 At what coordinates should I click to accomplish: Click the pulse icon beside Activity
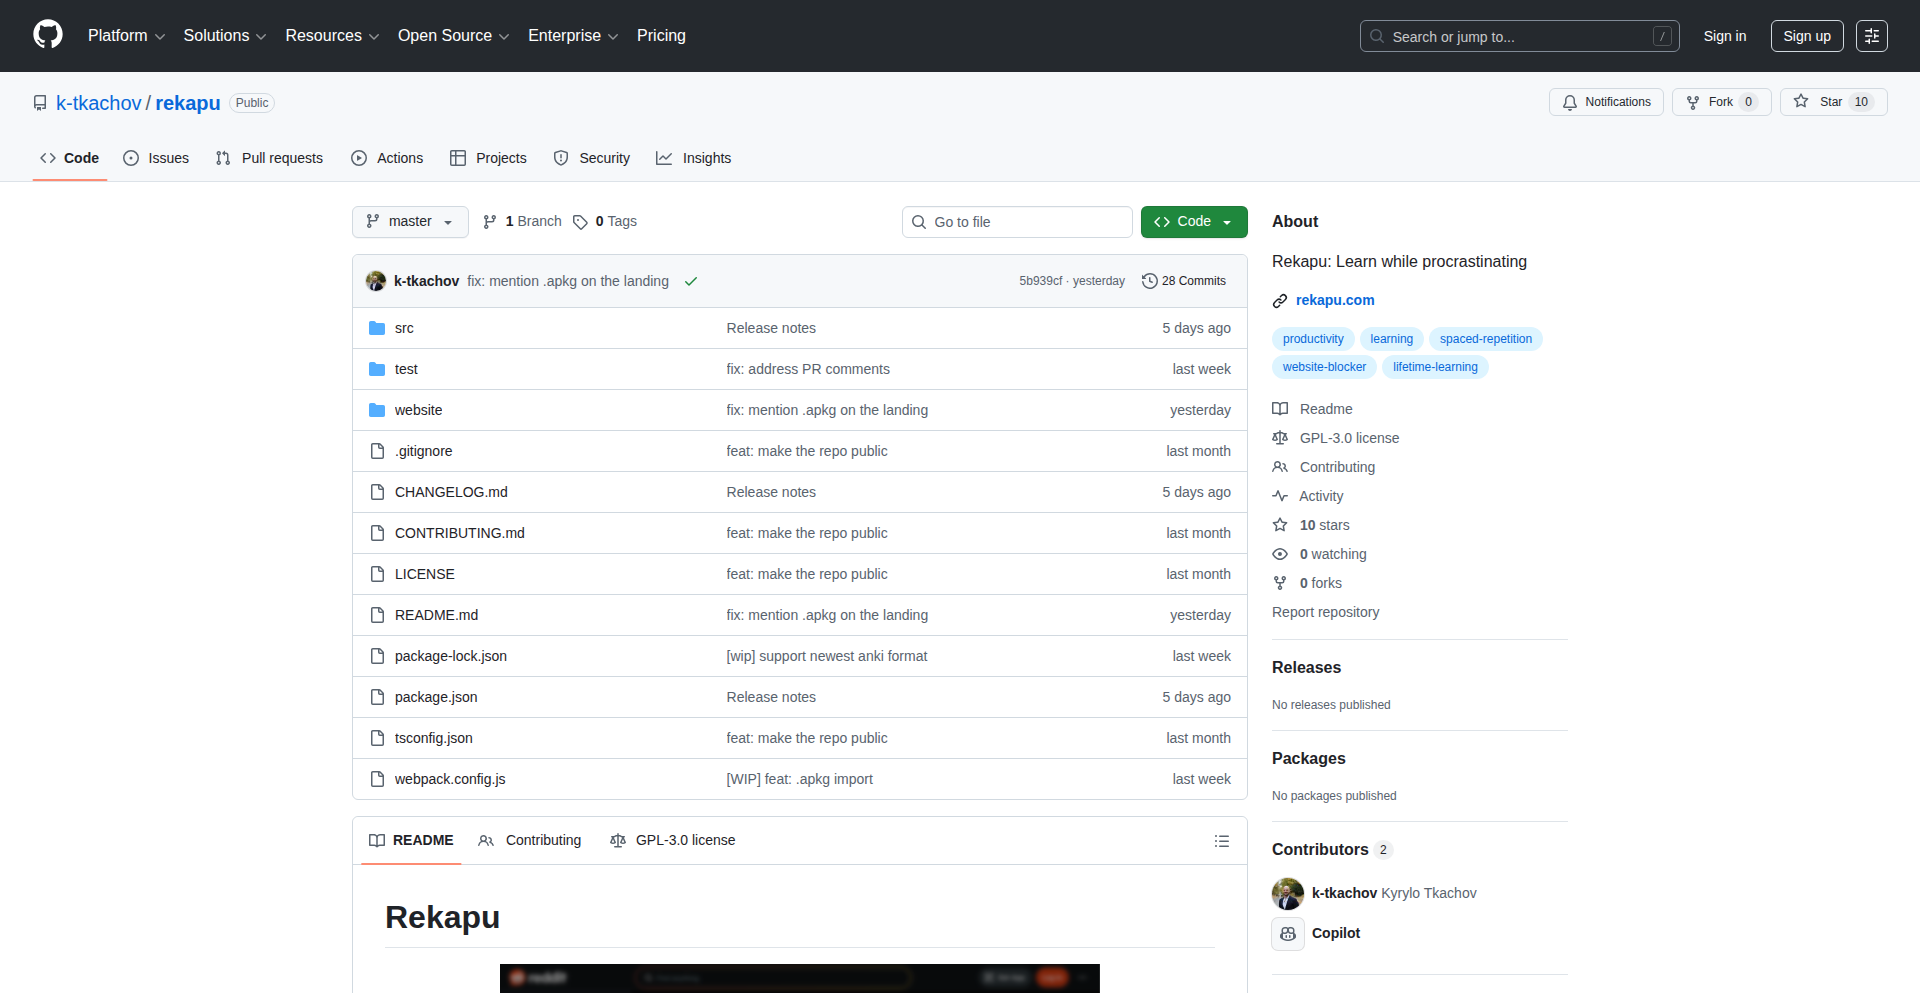(x=1280, y=496)
